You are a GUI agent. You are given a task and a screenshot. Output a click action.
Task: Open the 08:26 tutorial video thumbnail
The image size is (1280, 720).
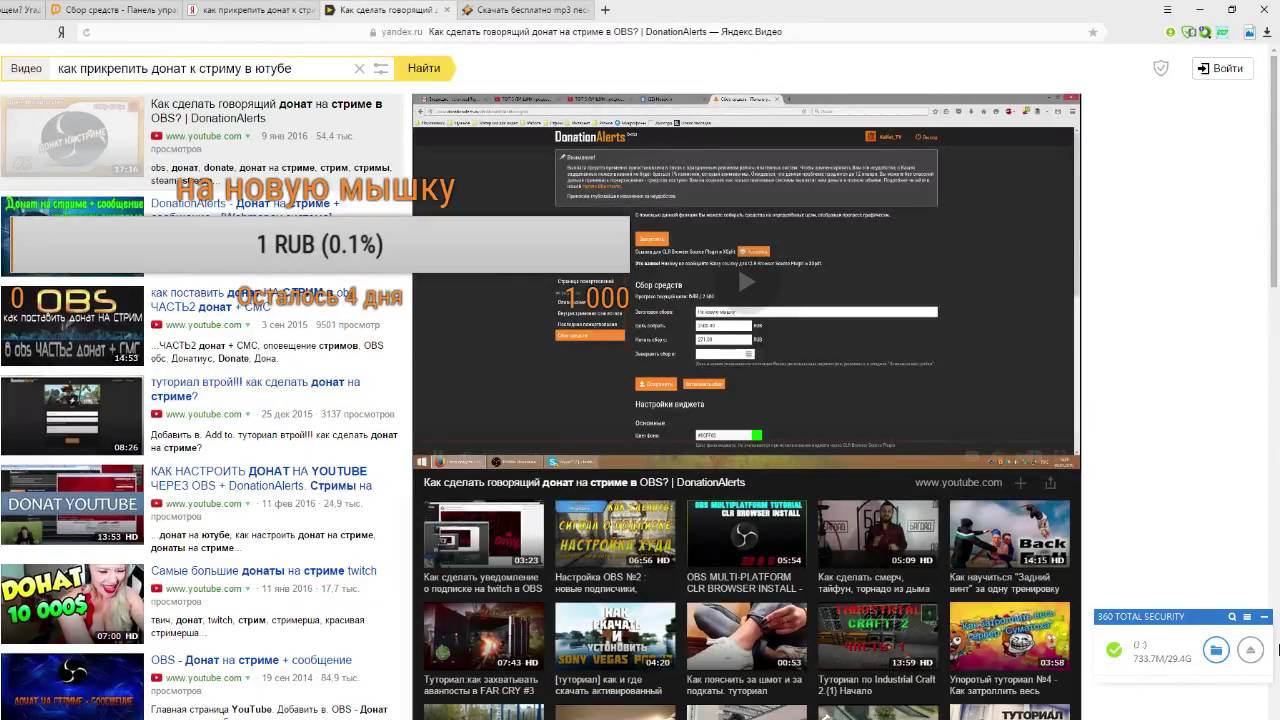(x=72, y=415)
